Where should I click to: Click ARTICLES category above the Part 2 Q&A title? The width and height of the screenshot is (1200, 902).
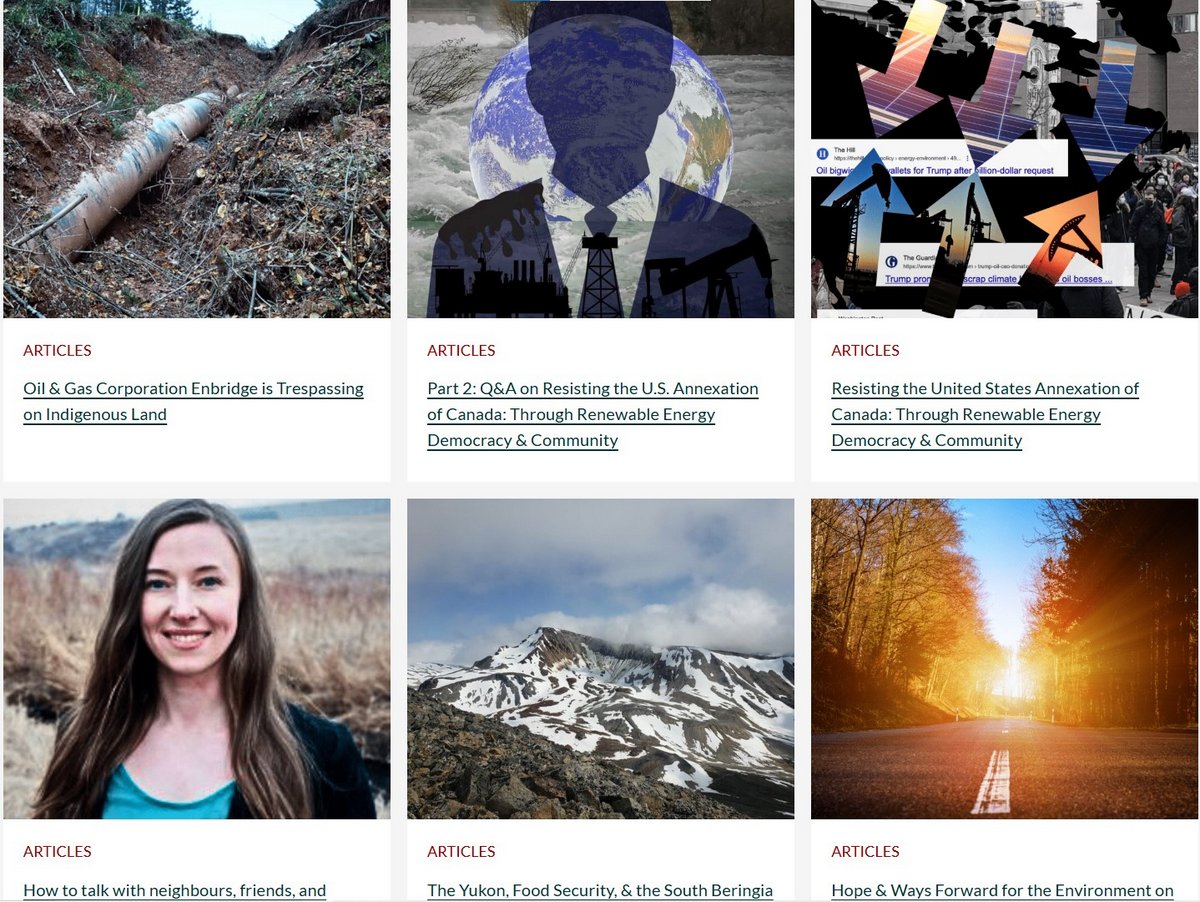click(461, 350)
